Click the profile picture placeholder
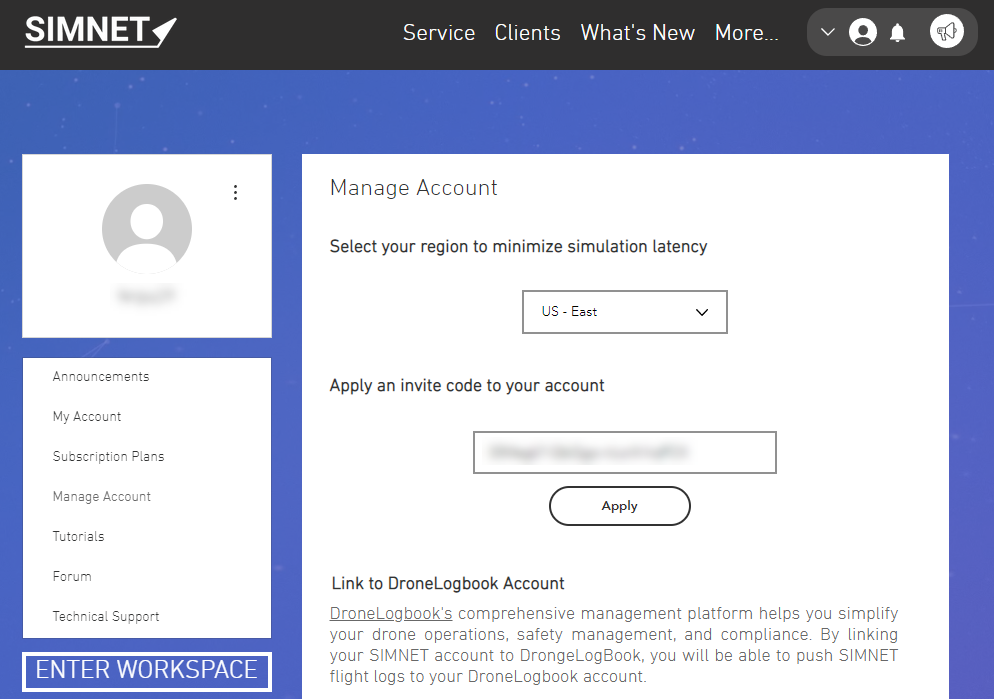The image size is (994, 699). click(147, 229)
